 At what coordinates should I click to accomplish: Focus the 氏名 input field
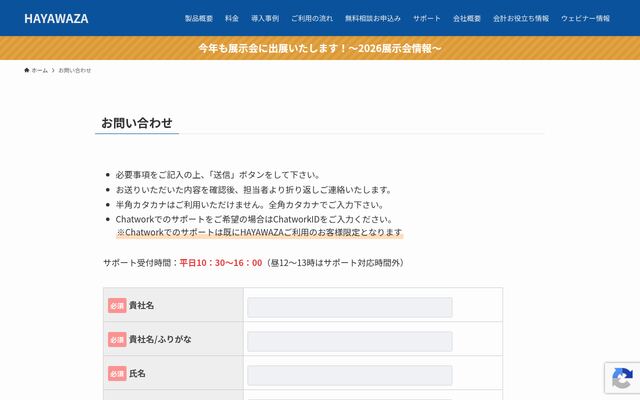(350, 376)
